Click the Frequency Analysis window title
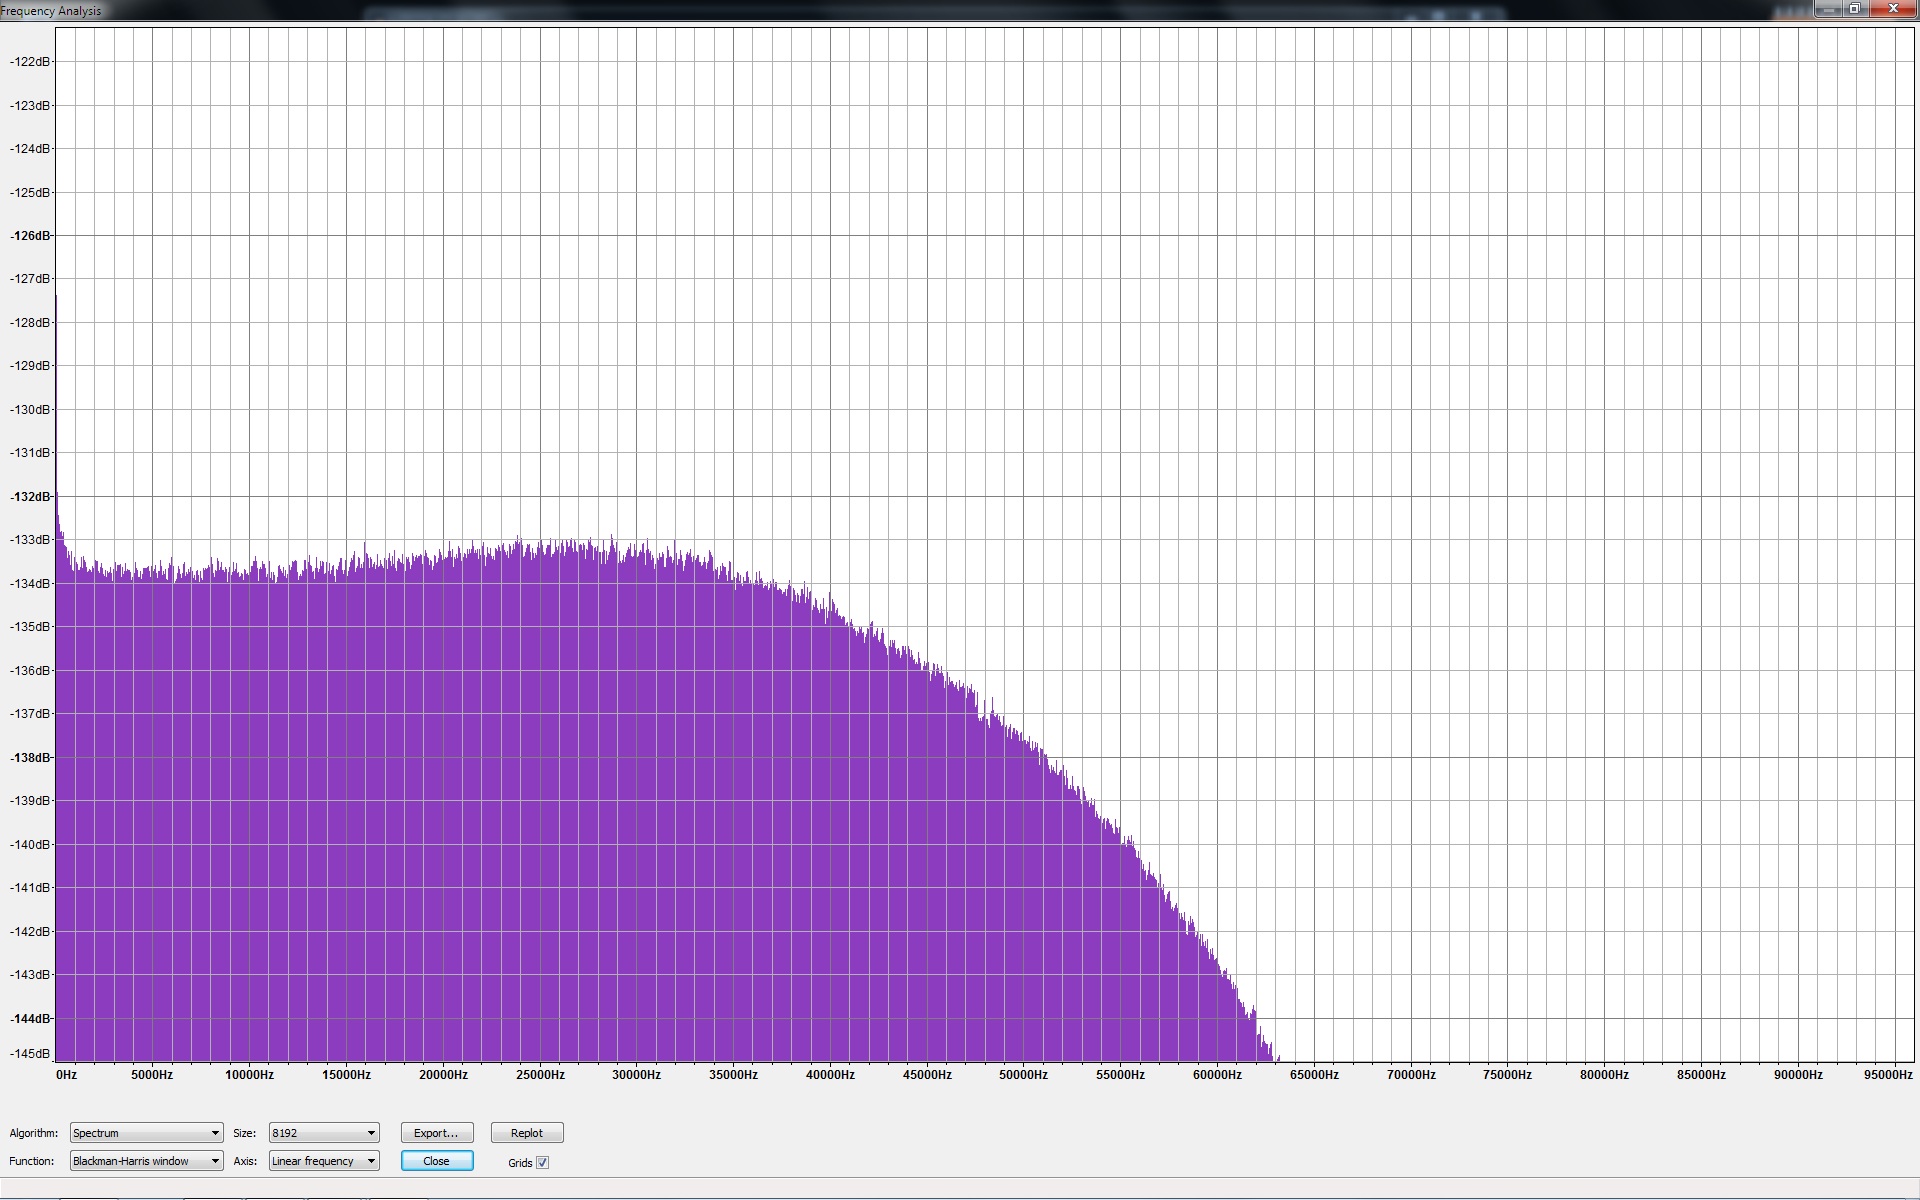This screenshot has height=1200, width=1920. (51, 11)
